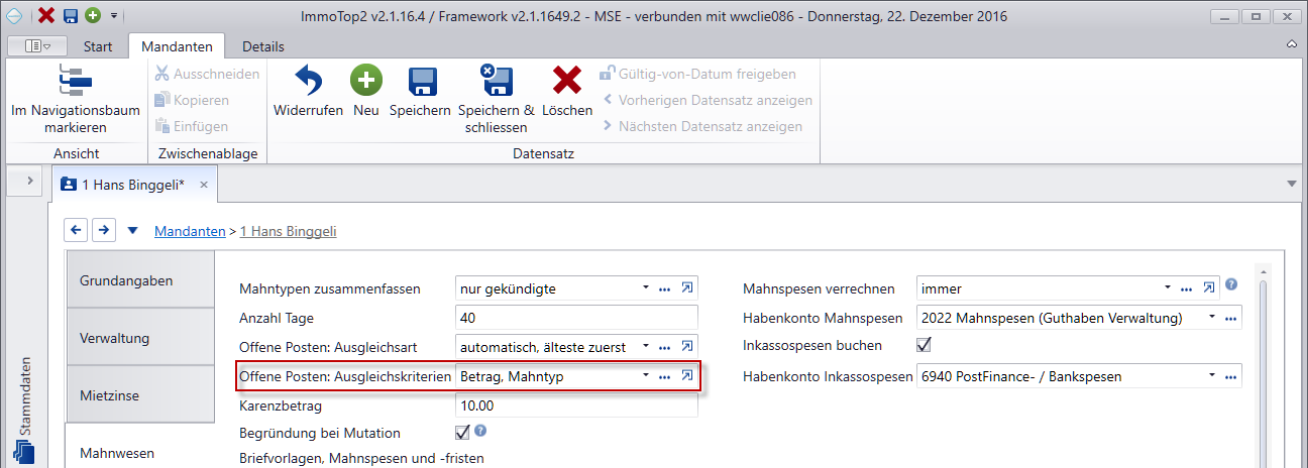Image resolution: width=1308 pixels, height=468 pixels.
Task: Click the Karenzbetrag input field
Action: 575,405
